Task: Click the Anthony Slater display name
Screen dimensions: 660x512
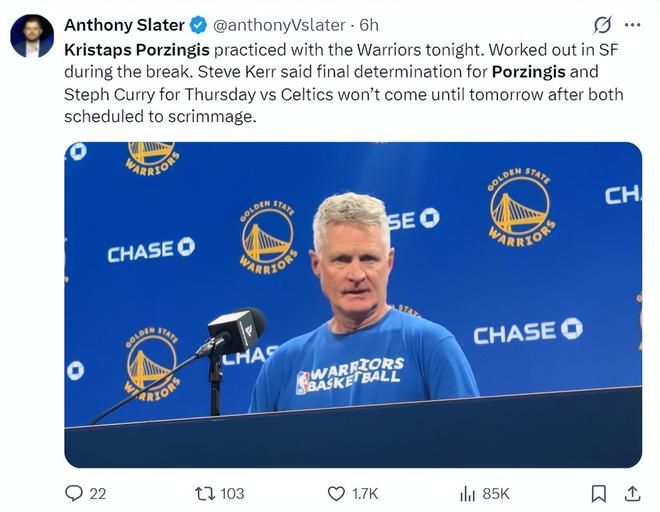Action: (123, 24)
